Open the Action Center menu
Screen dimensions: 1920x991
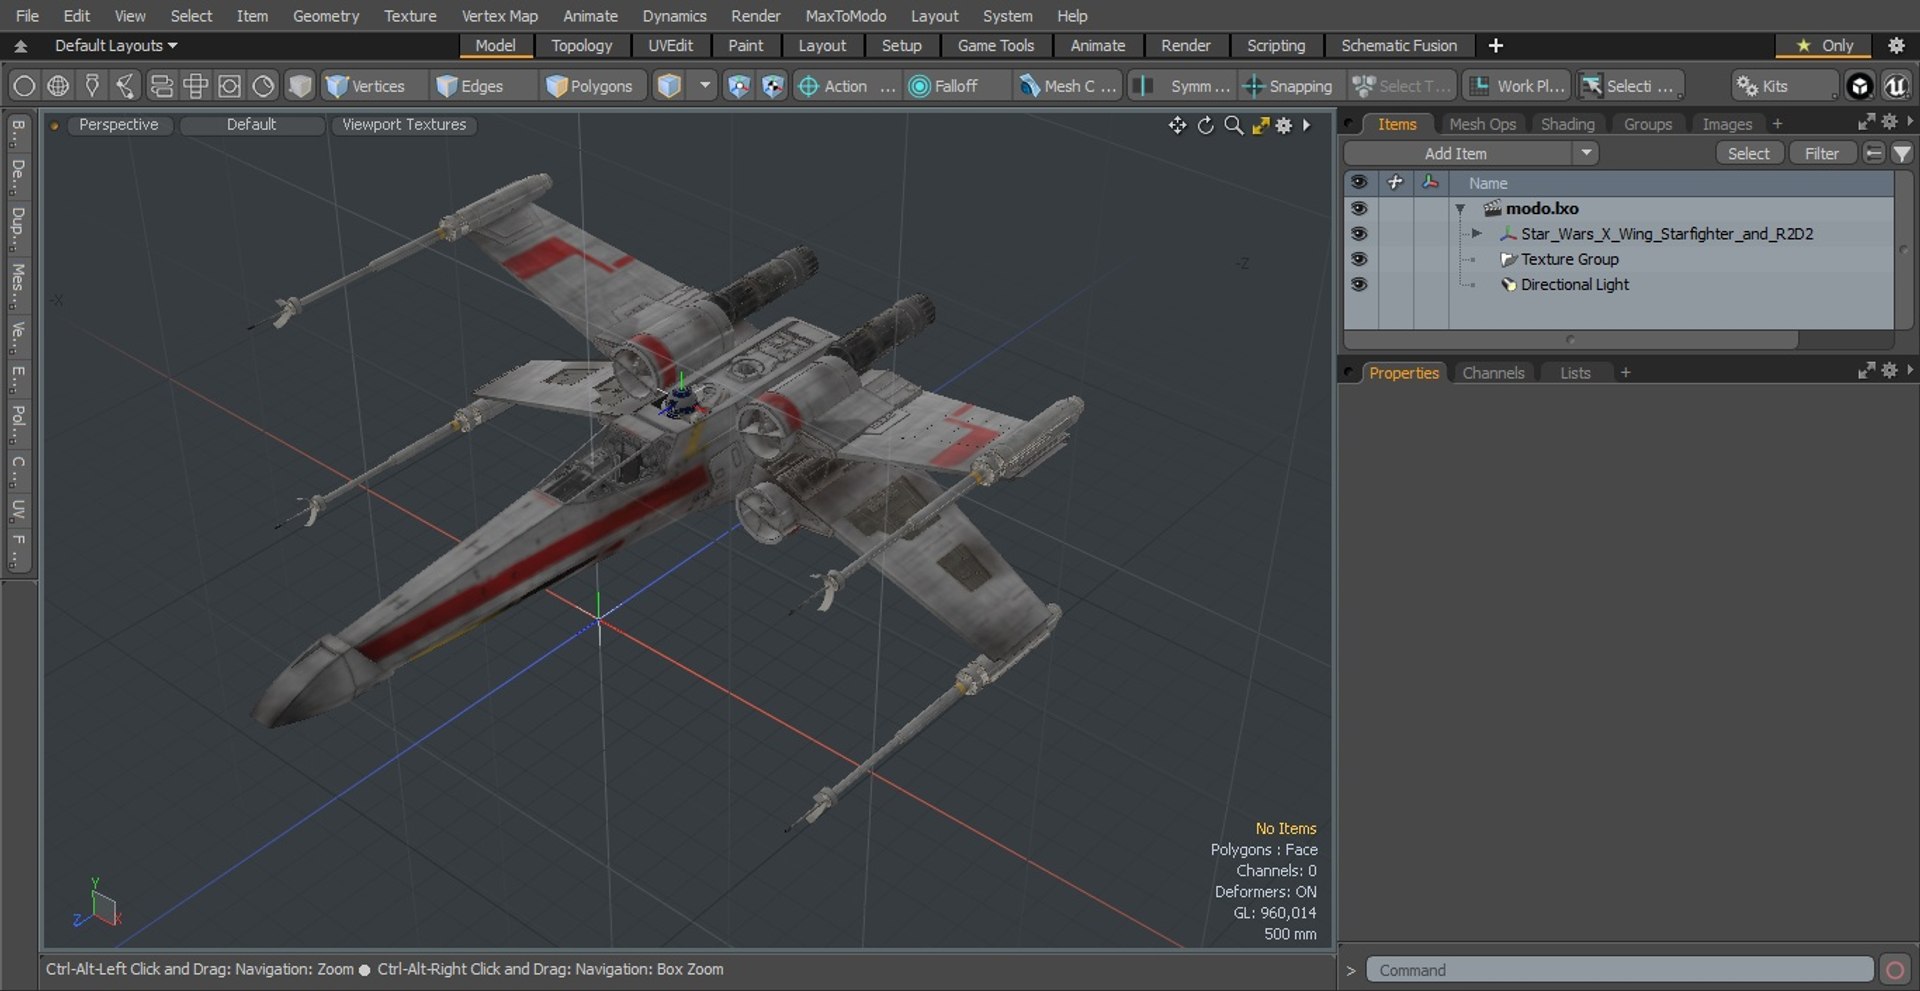pyautogui.click(x=846, y=86)
